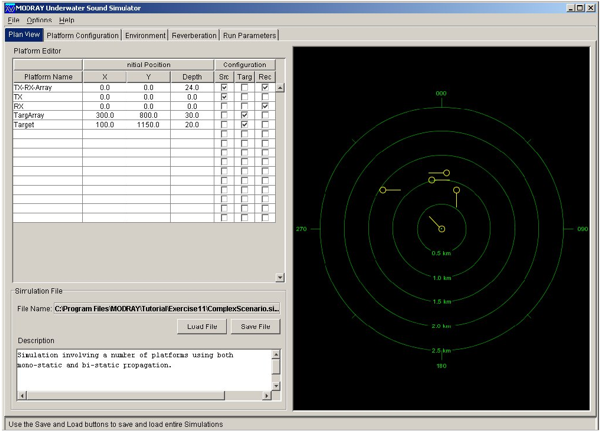Viewport: 600px width, 433px height.
Task: Uncheck Src for the TX platform
Action: 224,97
